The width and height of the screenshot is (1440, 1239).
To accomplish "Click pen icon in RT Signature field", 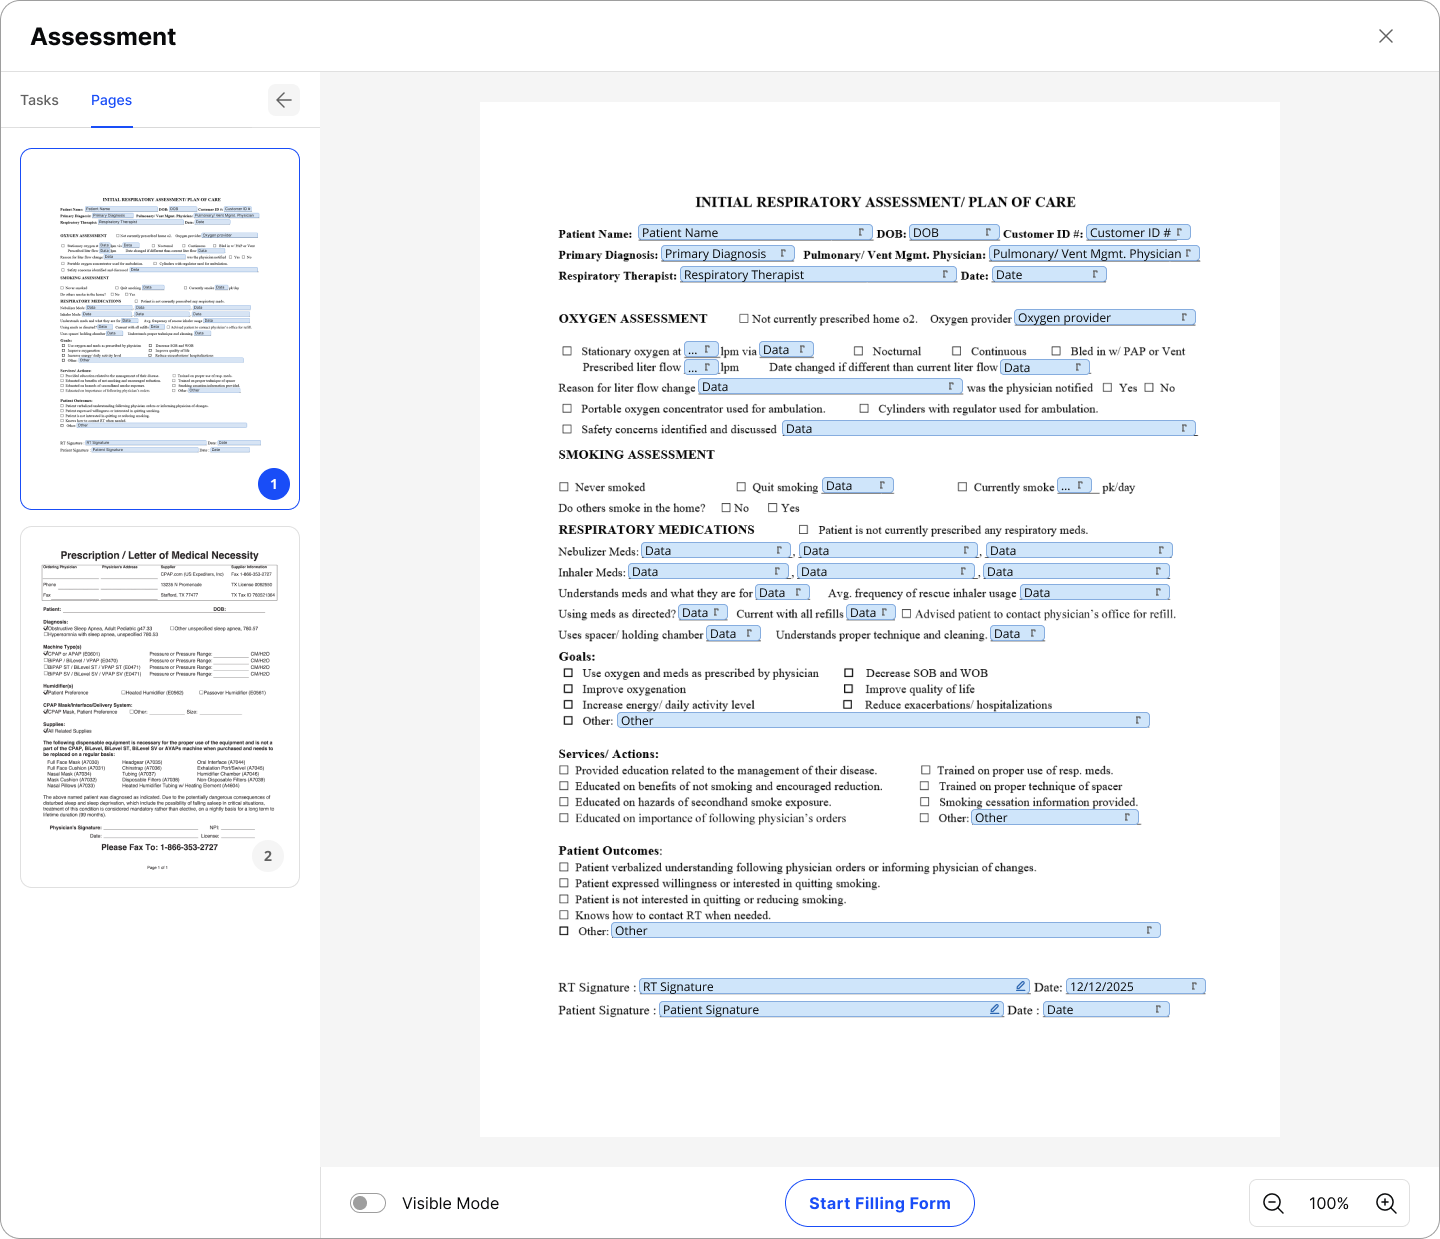I will 1020,986.
